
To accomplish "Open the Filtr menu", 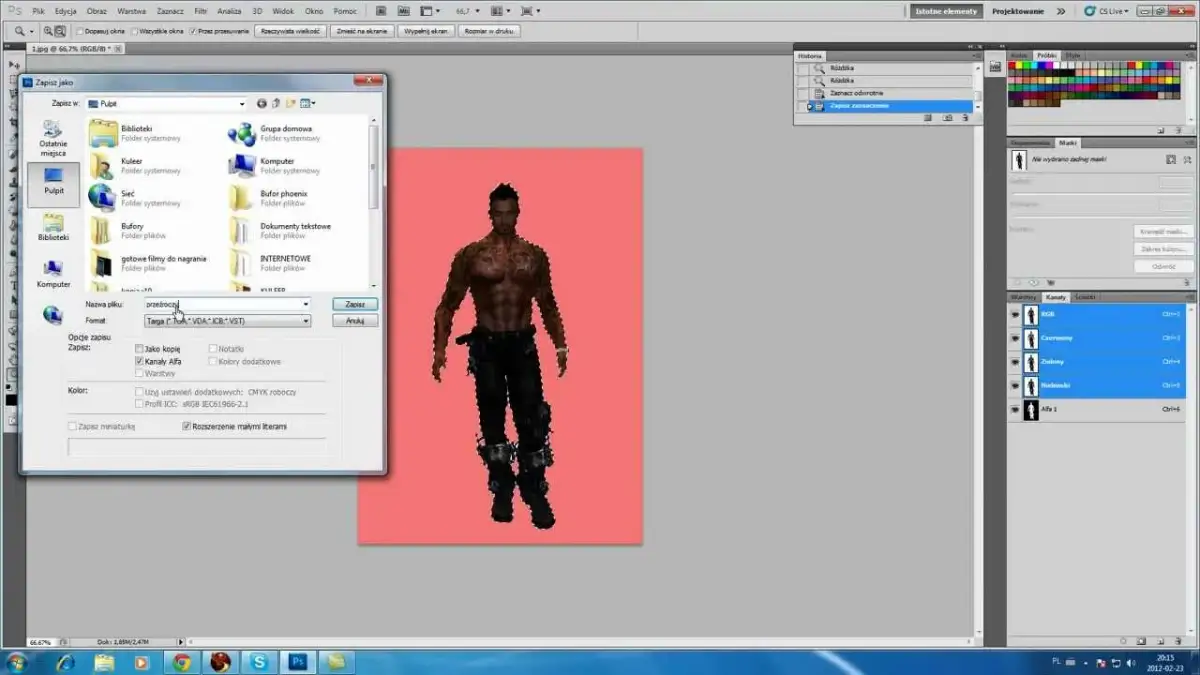I will pyautogui.click(x=201, y=11).
